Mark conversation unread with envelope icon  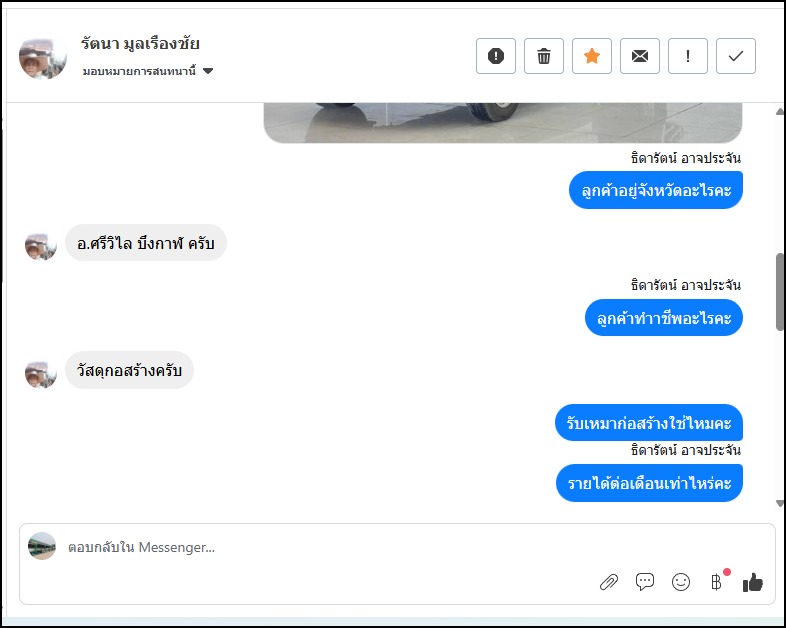640,56
